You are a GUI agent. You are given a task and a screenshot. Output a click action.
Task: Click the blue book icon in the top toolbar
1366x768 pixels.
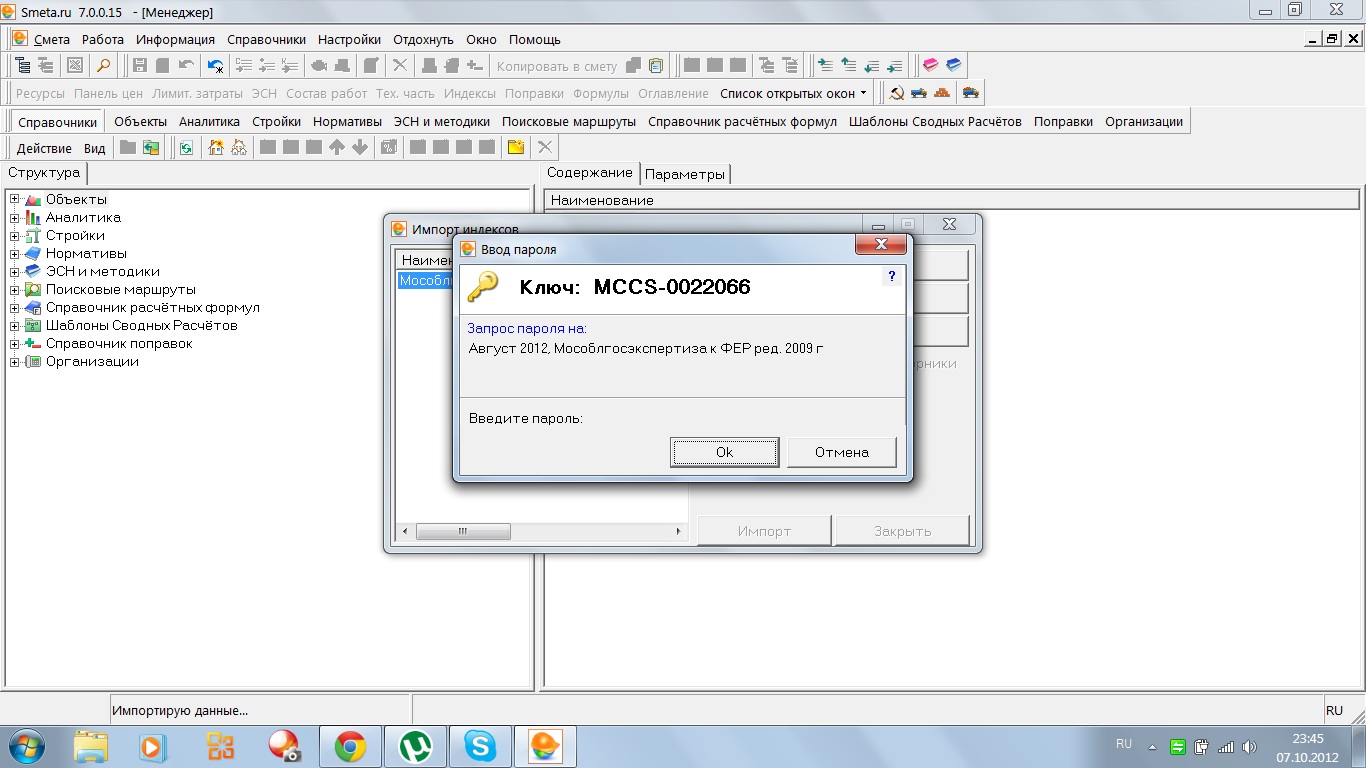[x=953, y=66]
